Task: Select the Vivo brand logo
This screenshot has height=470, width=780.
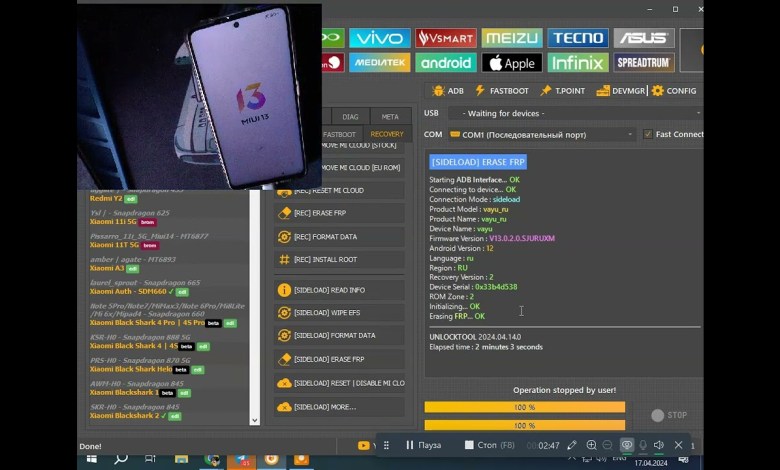Action: [x=380, y=38]
